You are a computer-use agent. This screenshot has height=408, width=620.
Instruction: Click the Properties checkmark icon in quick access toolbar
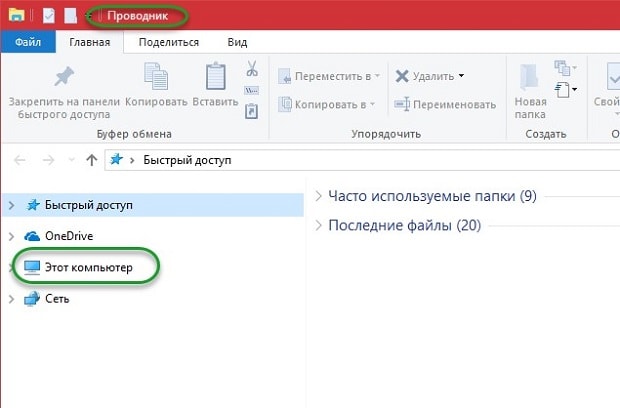coord(49,15)
